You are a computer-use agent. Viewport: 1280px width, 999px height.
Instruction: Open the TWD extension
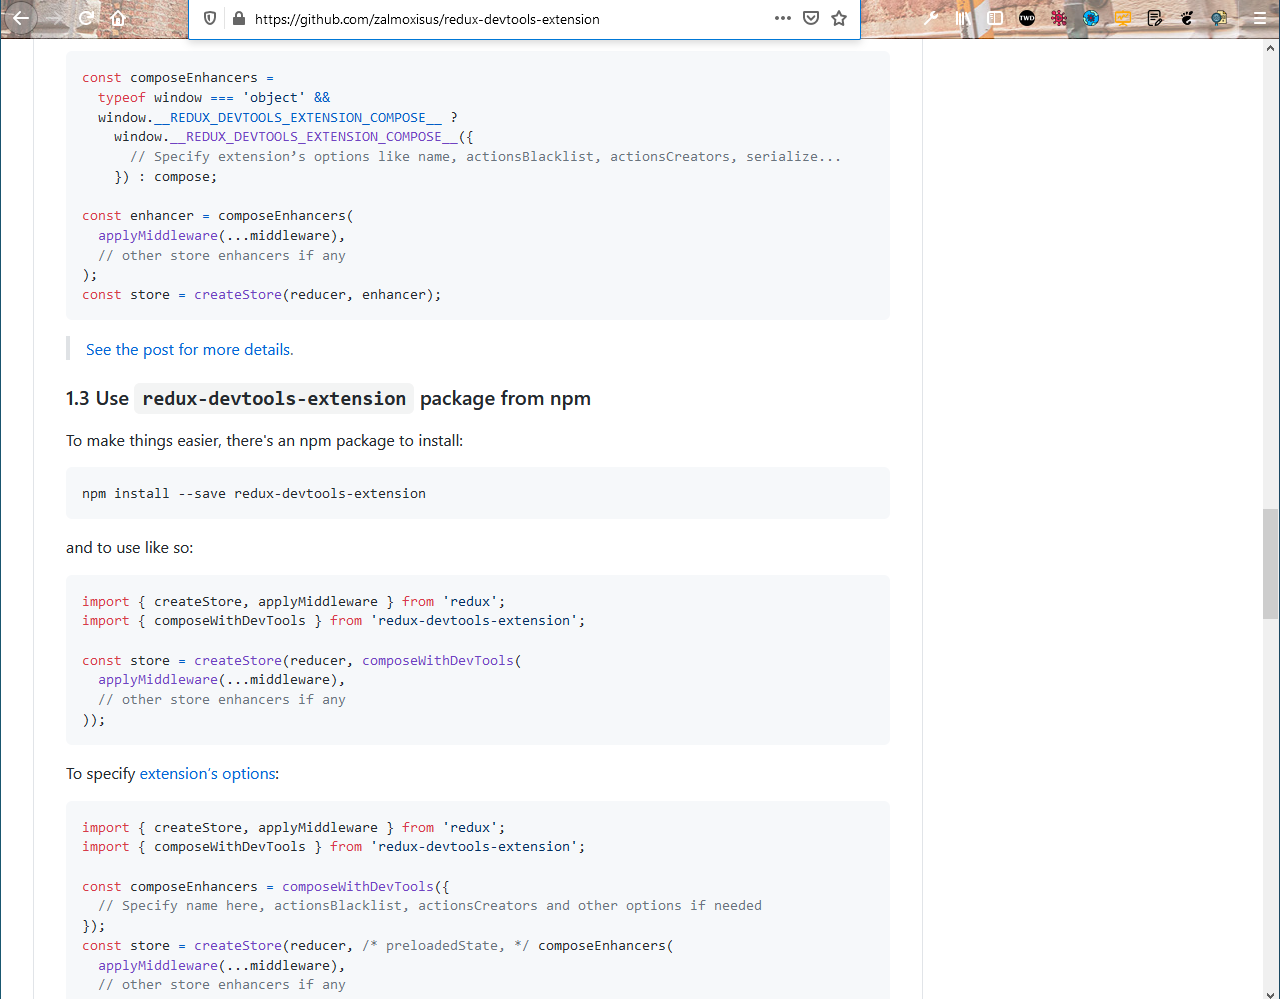(x=1027, y=18)
